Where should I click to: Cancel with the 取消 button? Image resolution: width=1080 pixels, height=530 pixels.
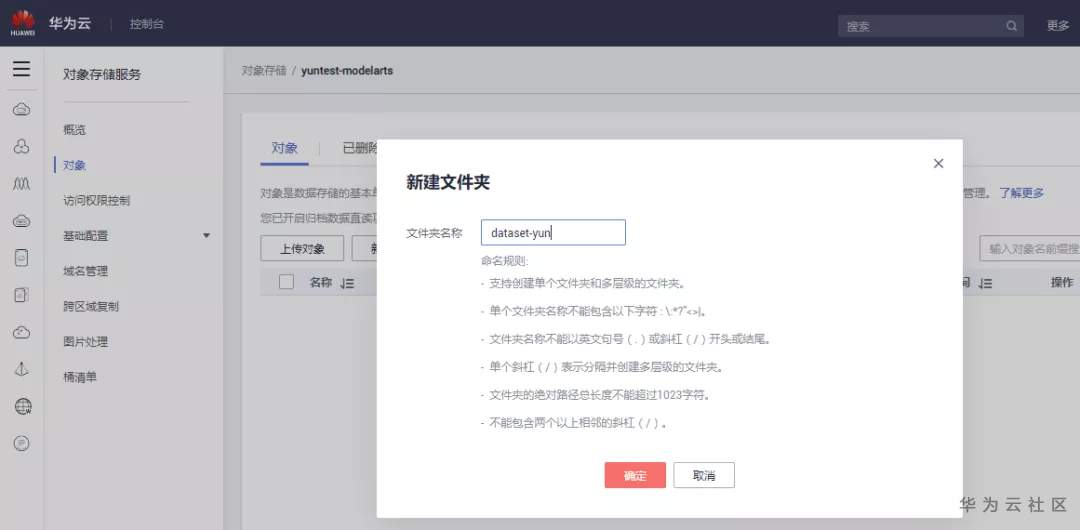(x=704, y=475)
